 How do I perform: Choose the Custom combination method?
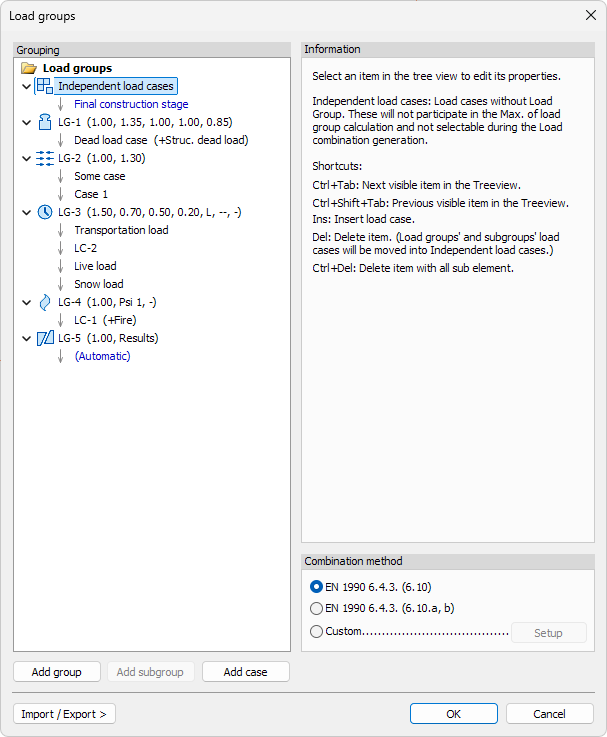point(317,632)
